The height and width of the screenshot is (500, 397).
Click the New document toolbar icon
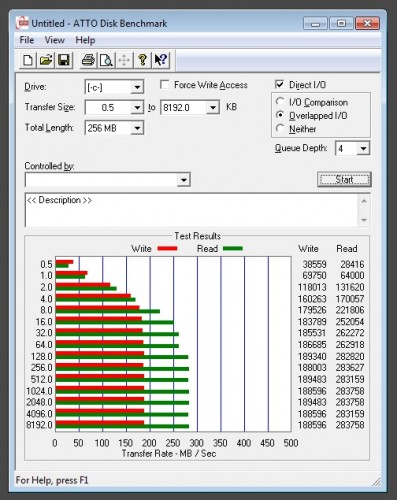(x=28, y=60)
